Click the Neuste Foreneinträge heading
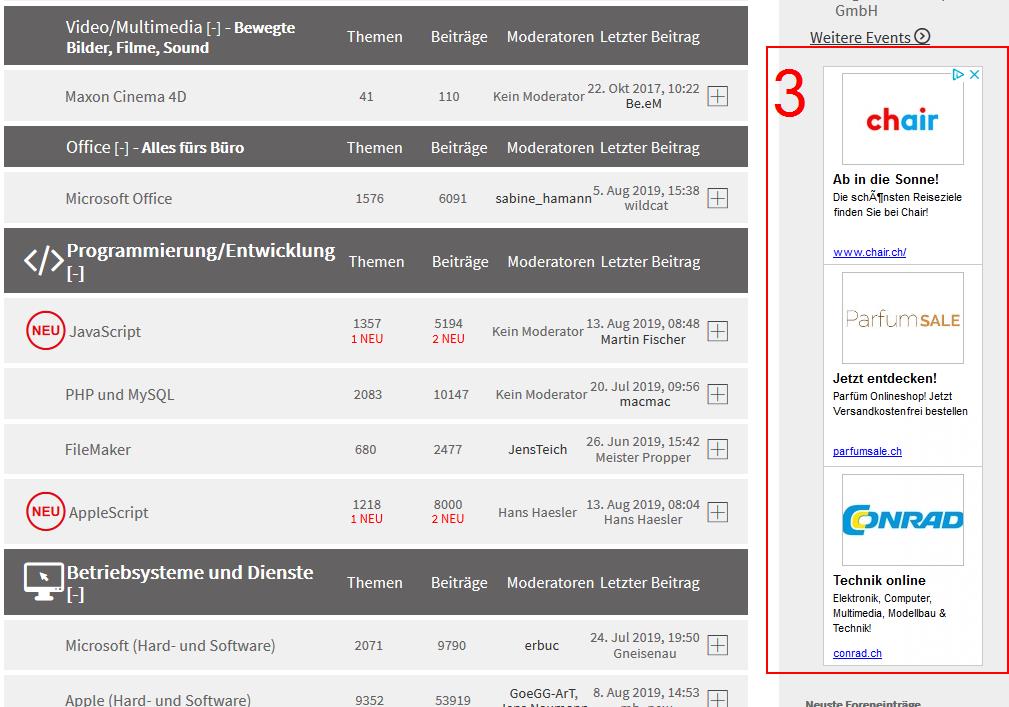 [x=863, y=703]
